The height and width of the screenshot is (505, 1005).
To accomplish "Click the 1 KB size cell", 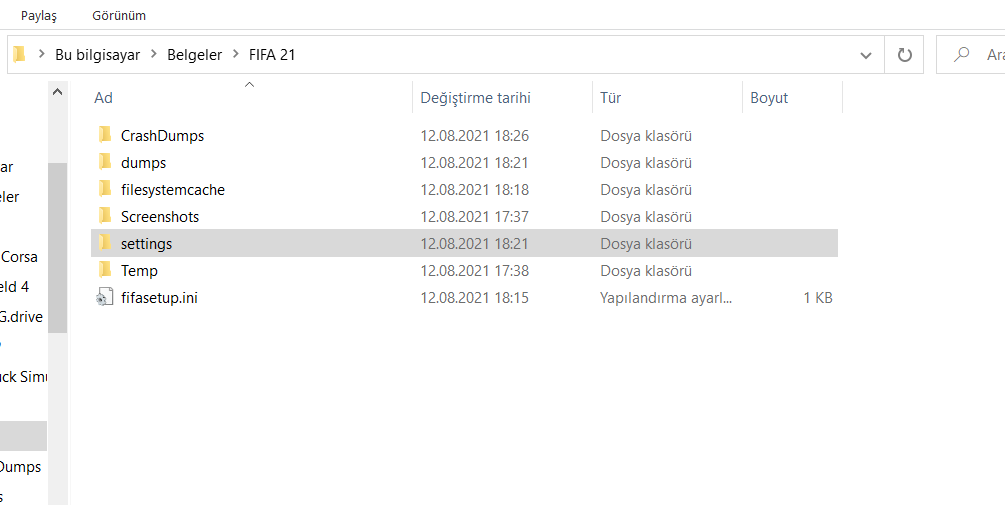I will click(818, 297).
